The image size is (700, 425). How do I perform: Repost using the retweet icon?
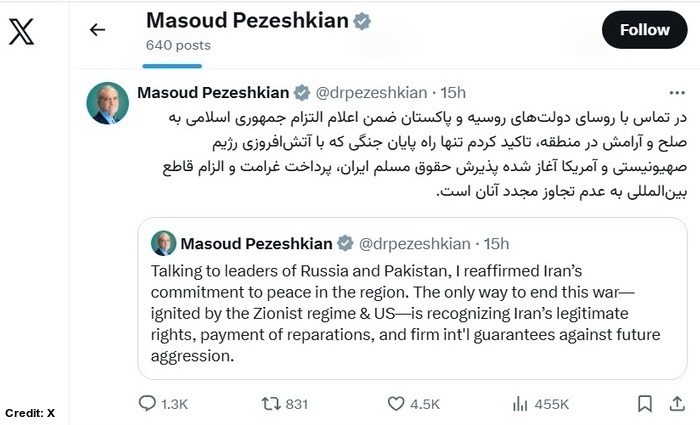pyautogui.click(x=270, y=403)
